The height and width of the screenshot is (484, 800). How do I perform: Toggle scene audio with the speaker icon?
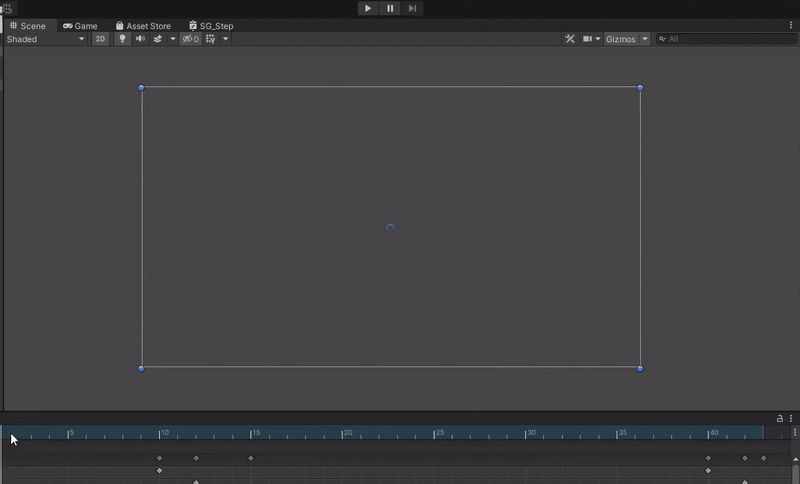(x=140, y=39)
